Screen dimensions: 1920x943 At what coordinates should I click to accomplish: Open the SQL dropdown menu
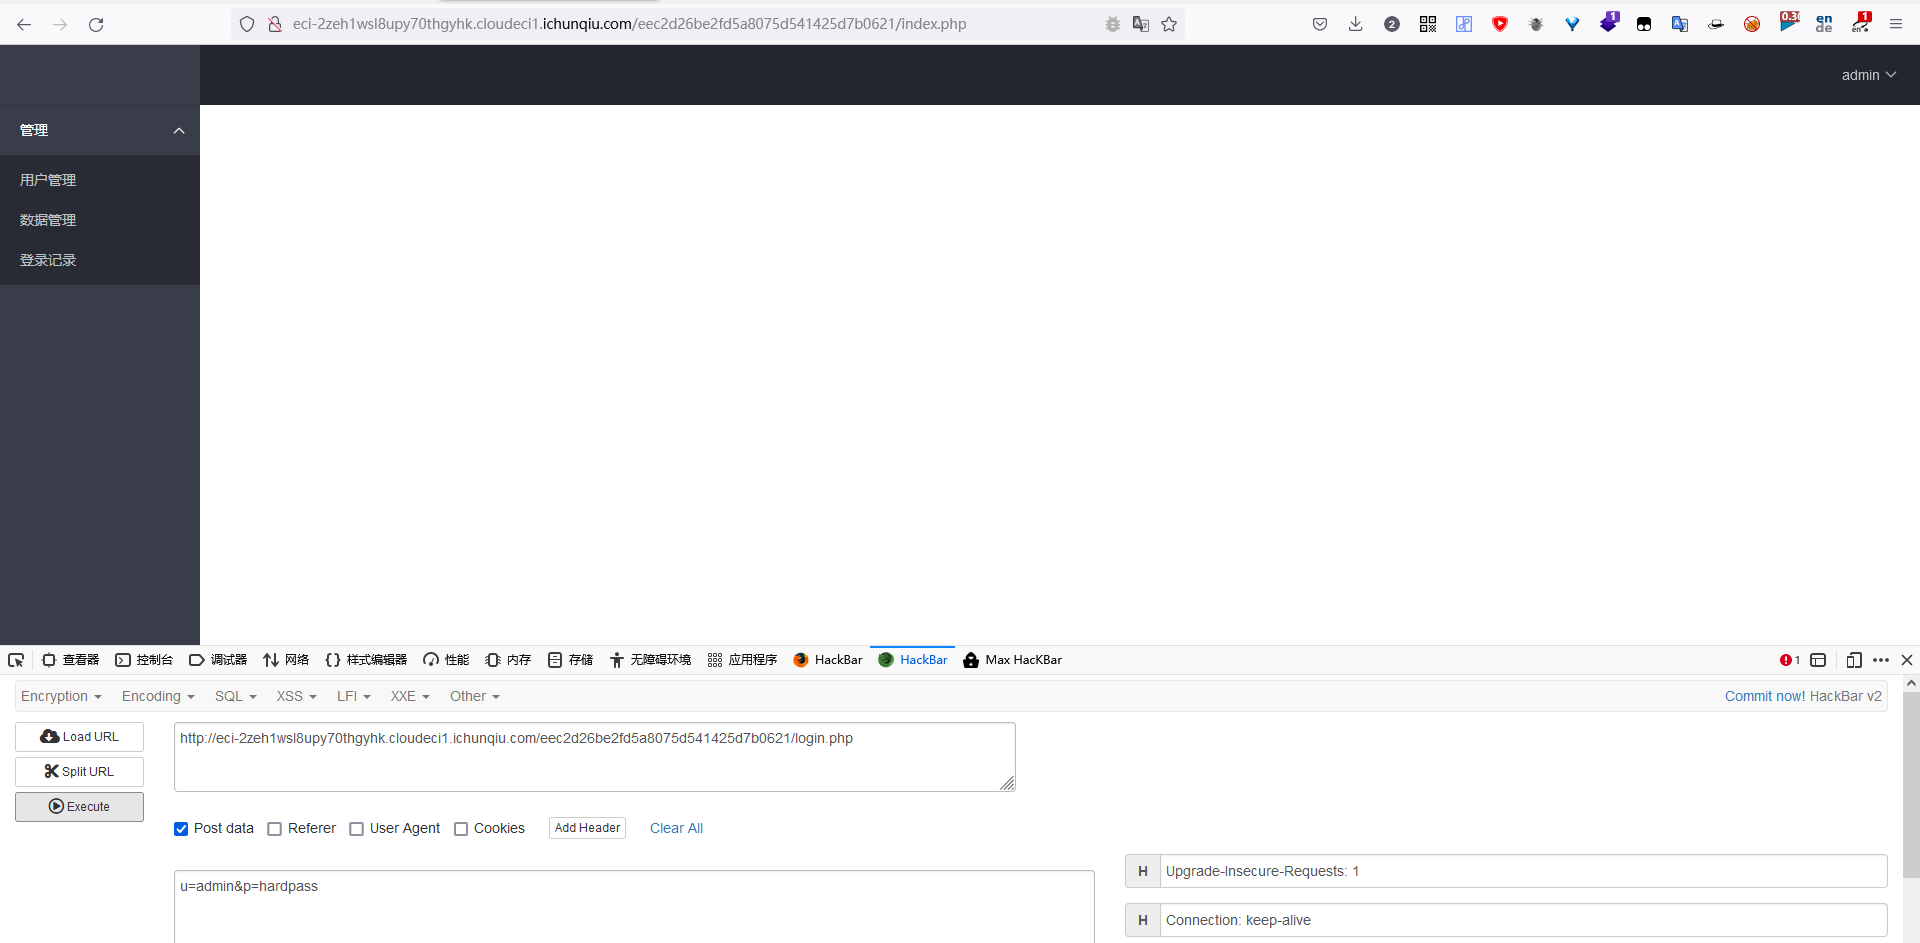tap(236, 696)
